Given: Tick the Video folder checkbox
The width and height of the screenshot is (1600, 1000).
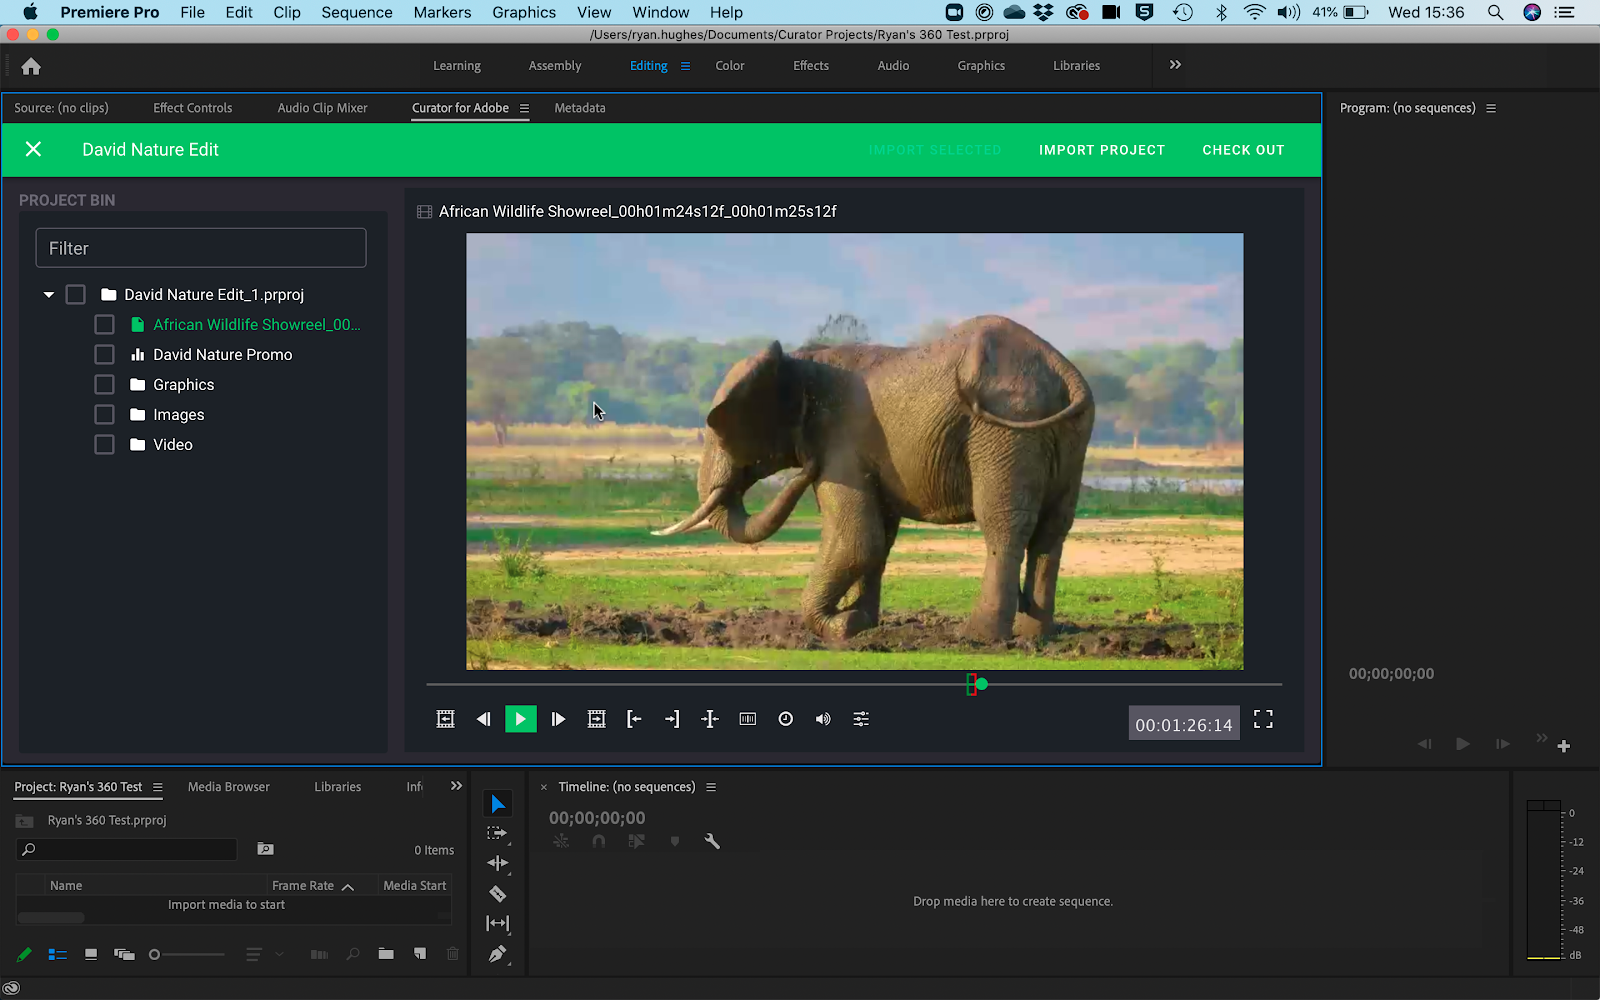Looking at the screenshot, I should (x=104, y=445).
